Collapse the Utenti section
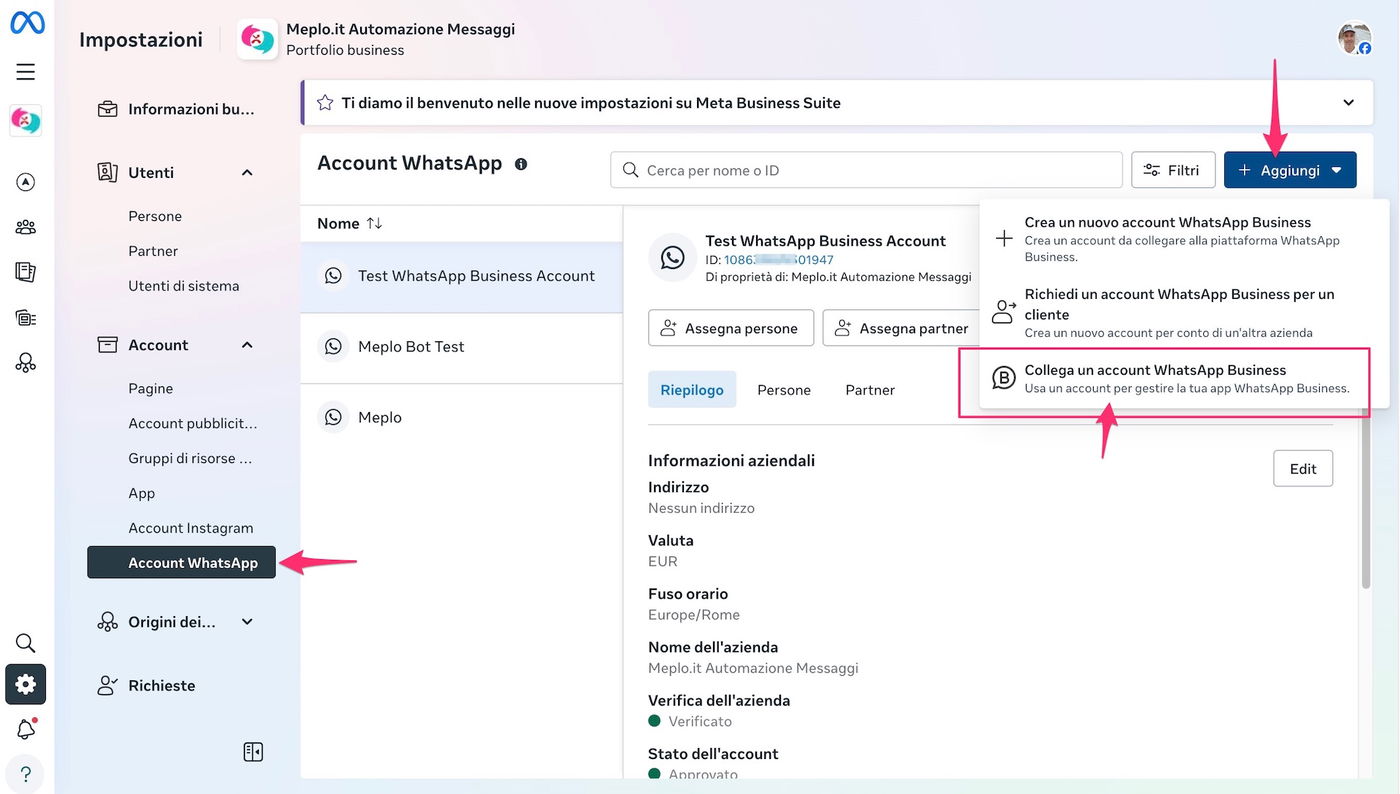This screenshot has width=1400, height=794. [247, 173]
